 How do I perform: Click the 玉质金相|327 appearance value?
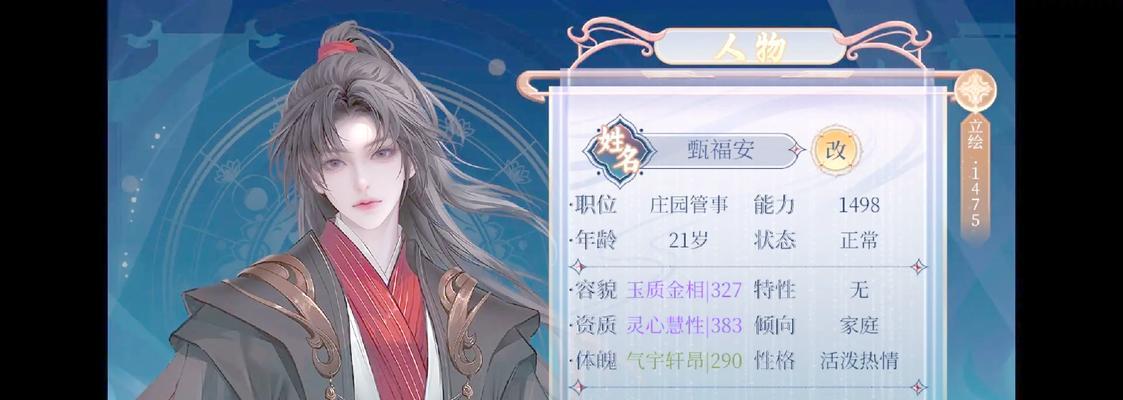(x=684, y=290)
